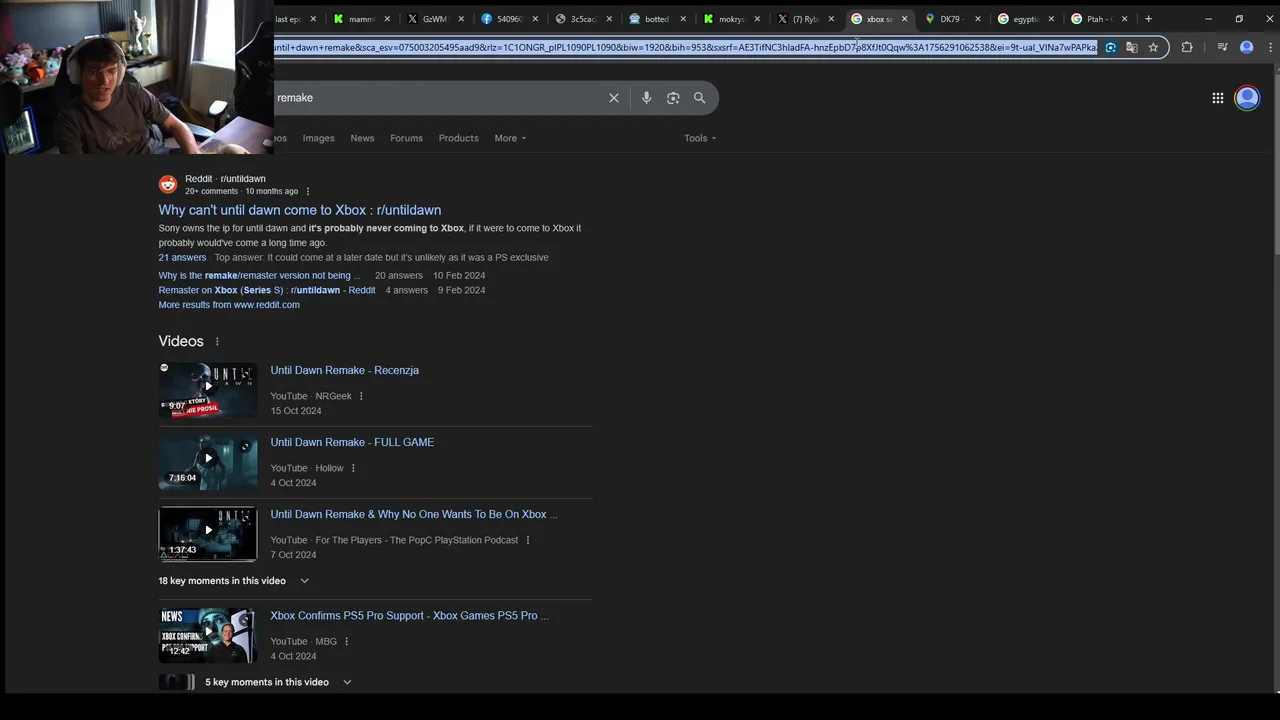Play the 9:07 Recenzja video thumbnail
The image size is (1280, 720).
click(208, 390)
